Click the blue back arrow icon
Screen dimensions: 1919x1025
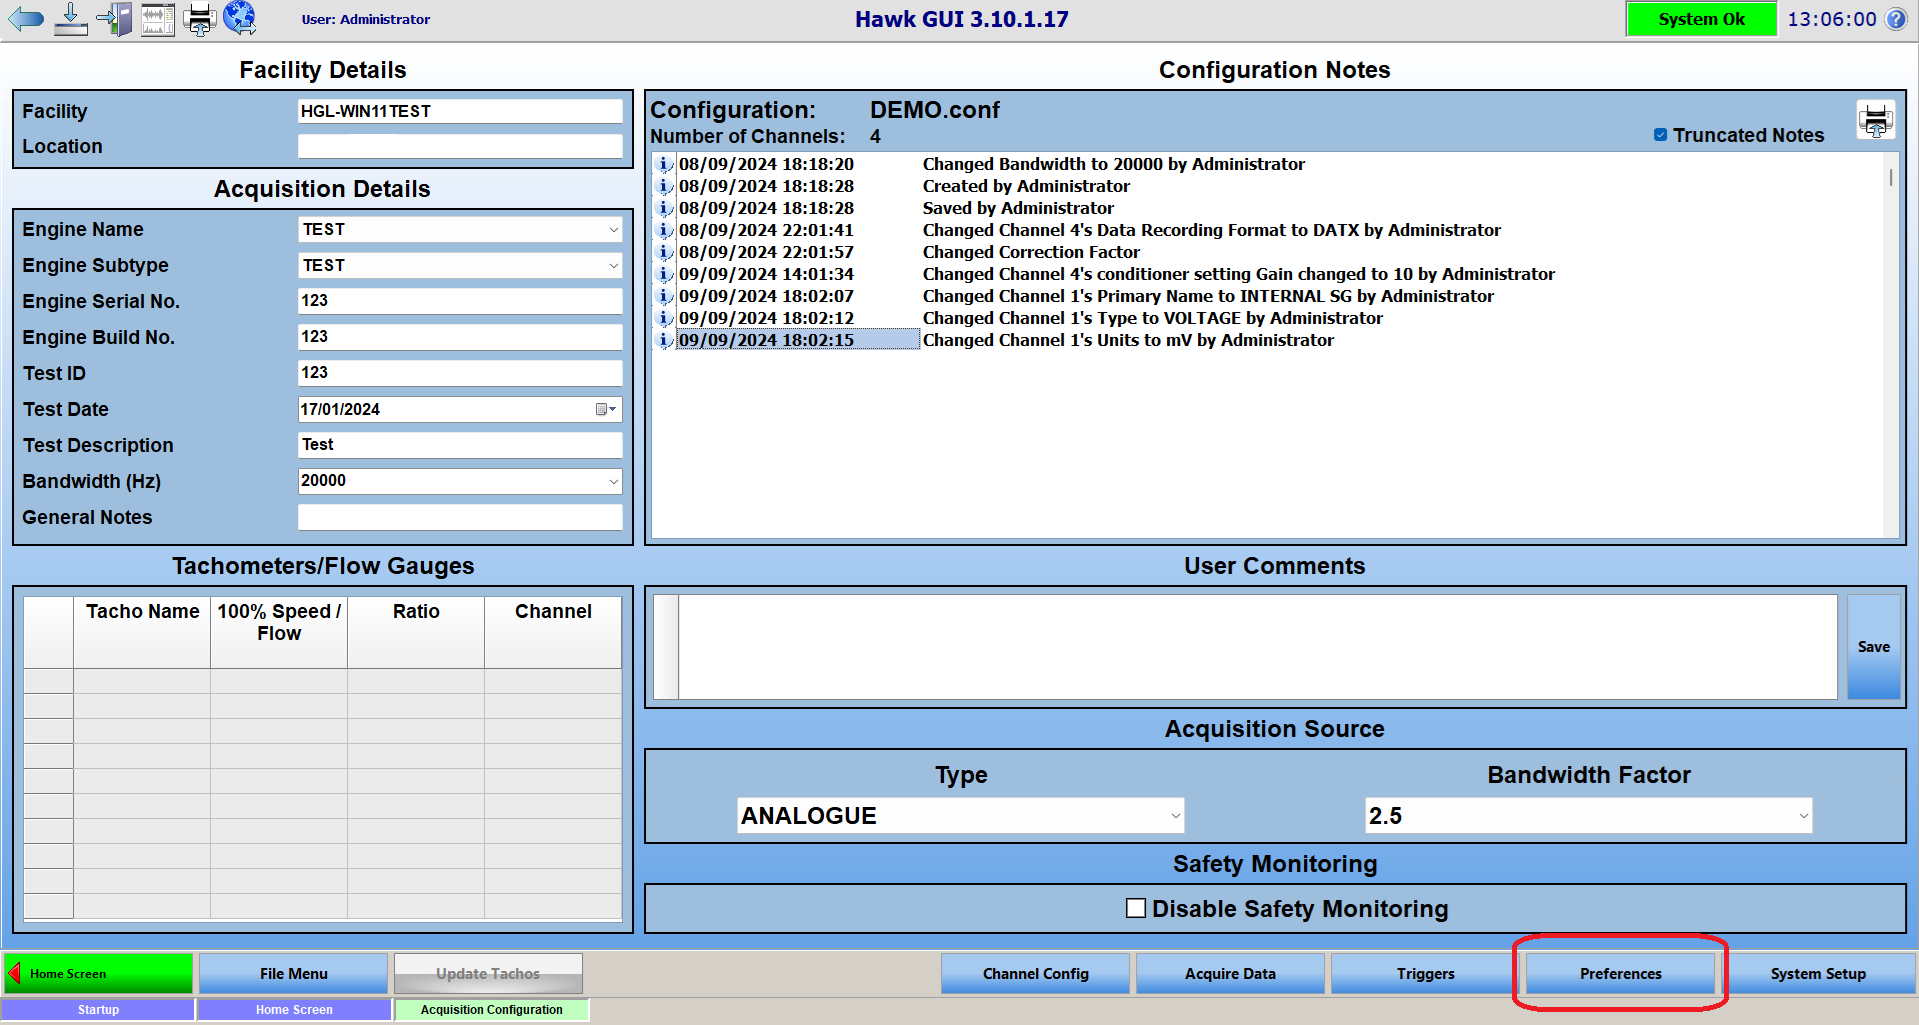(26, 19)
